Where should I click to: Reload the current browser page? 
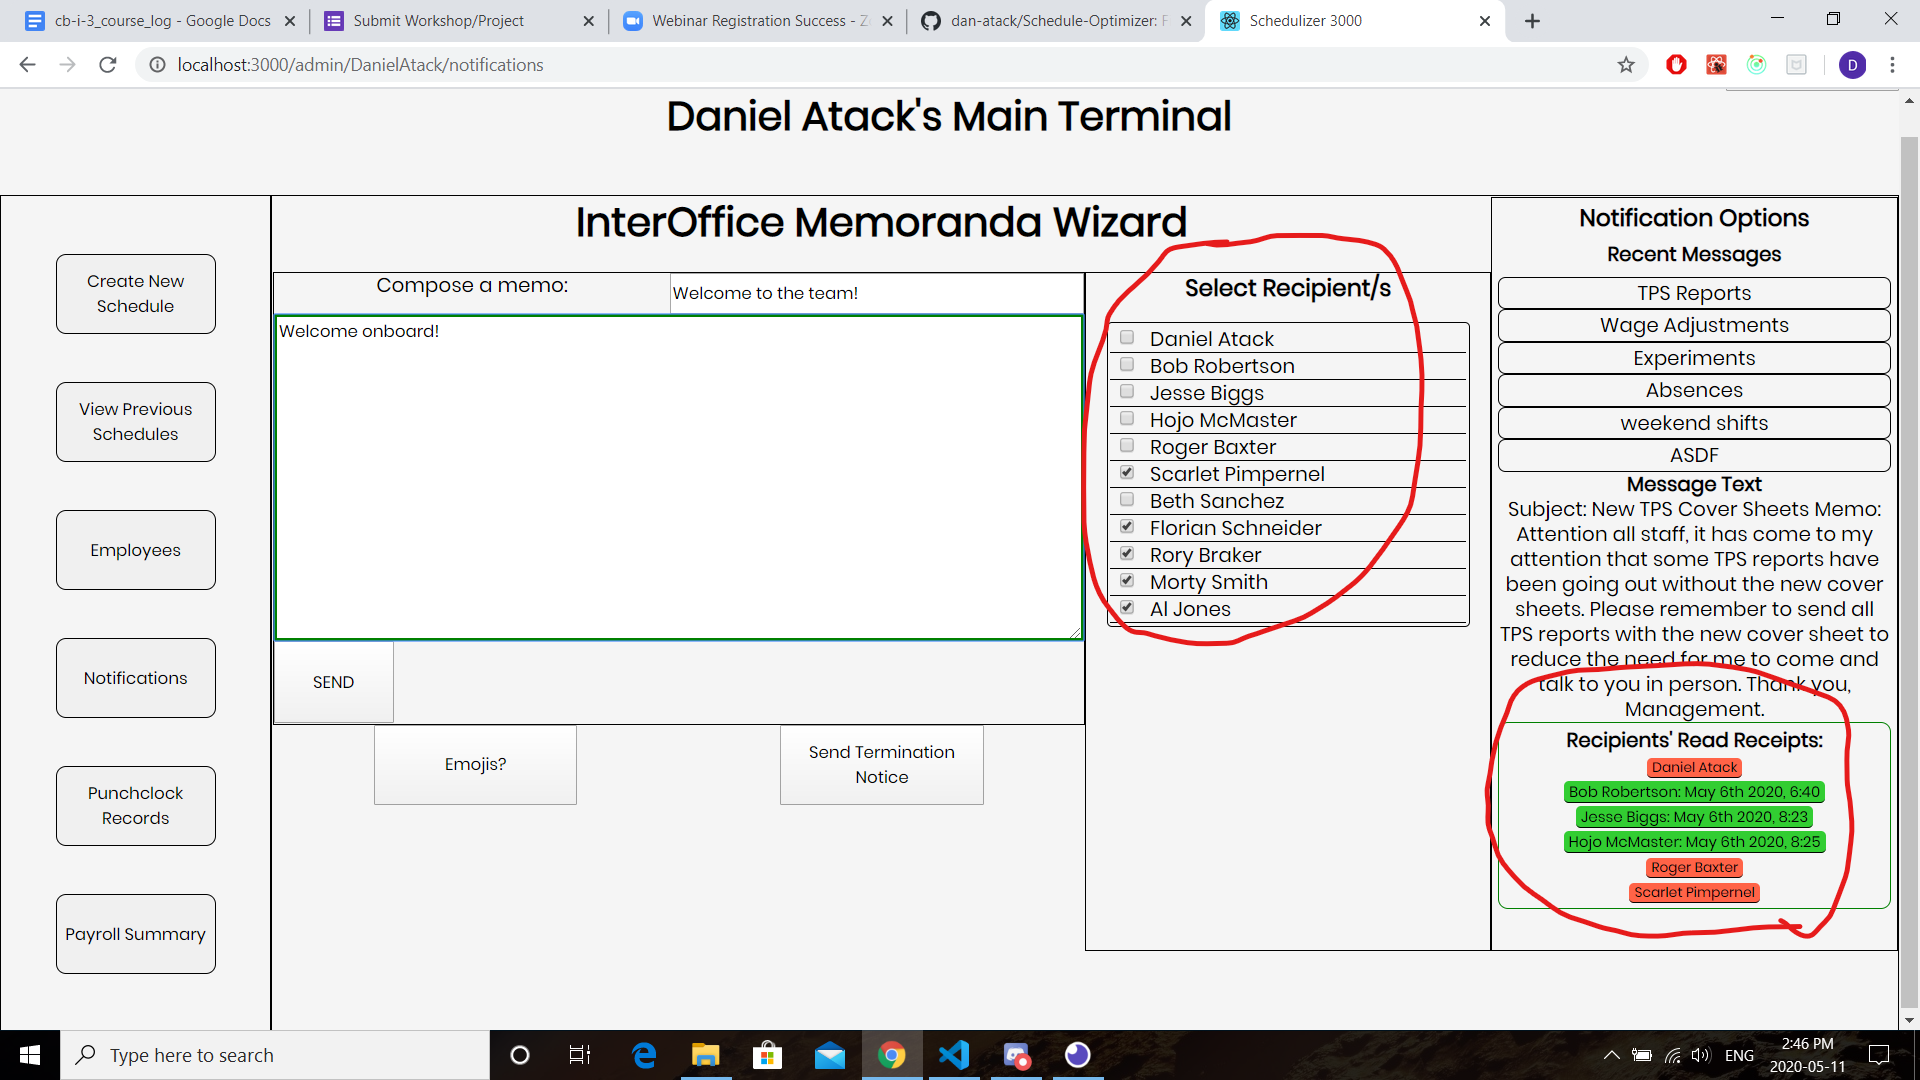(x=108, y=65)
